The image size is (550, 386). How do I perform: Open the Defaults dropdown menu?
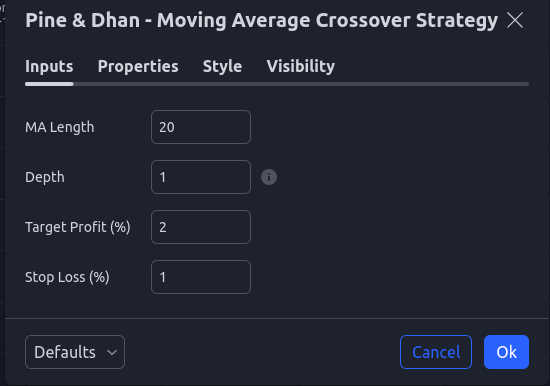75,352
